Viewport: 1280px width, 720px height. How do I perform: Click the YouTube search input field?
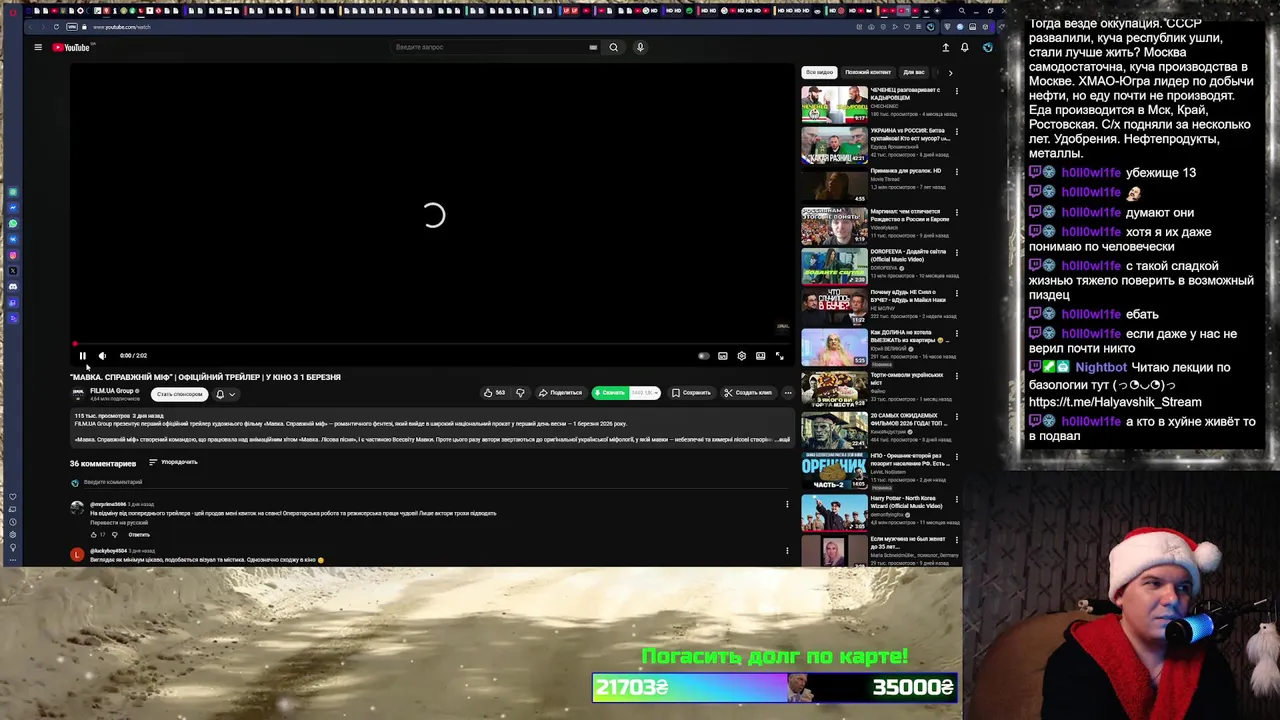(x=490, y=47)
